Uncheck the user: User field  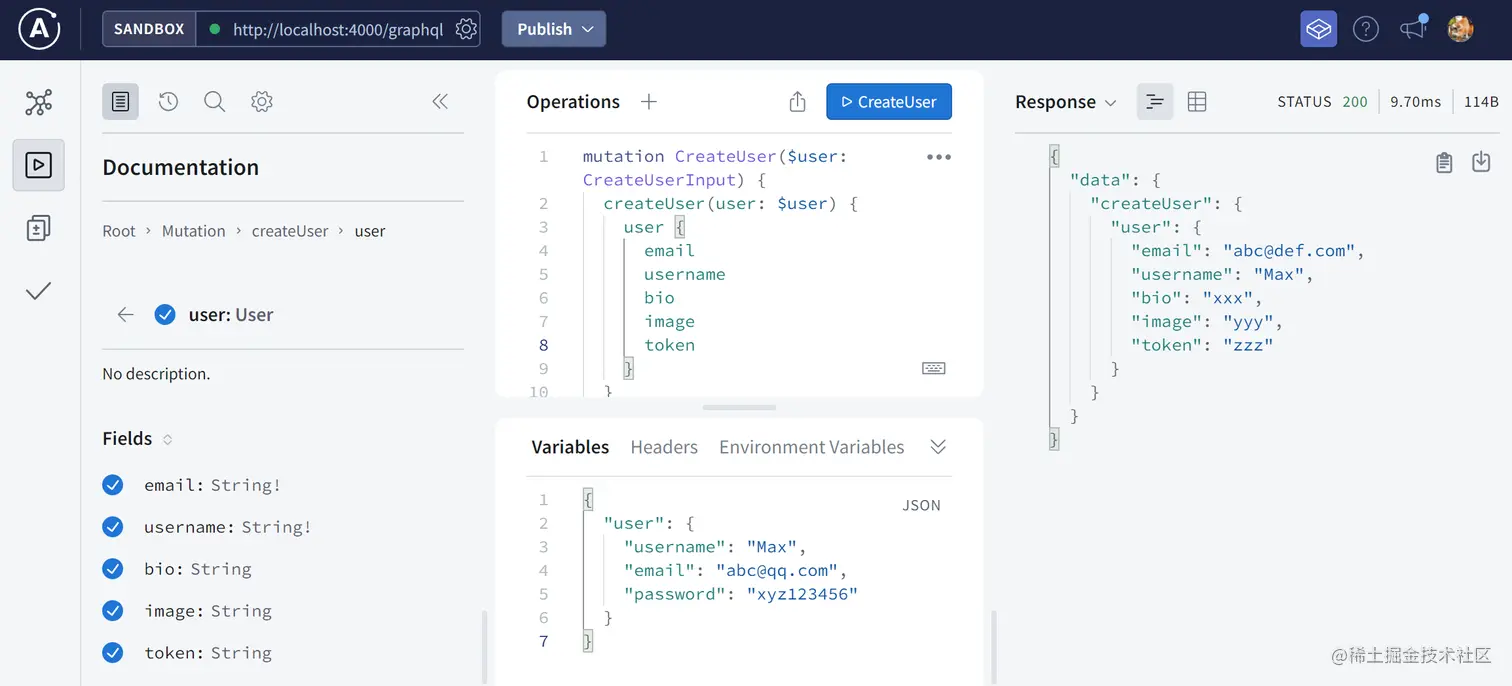[165, 315]
